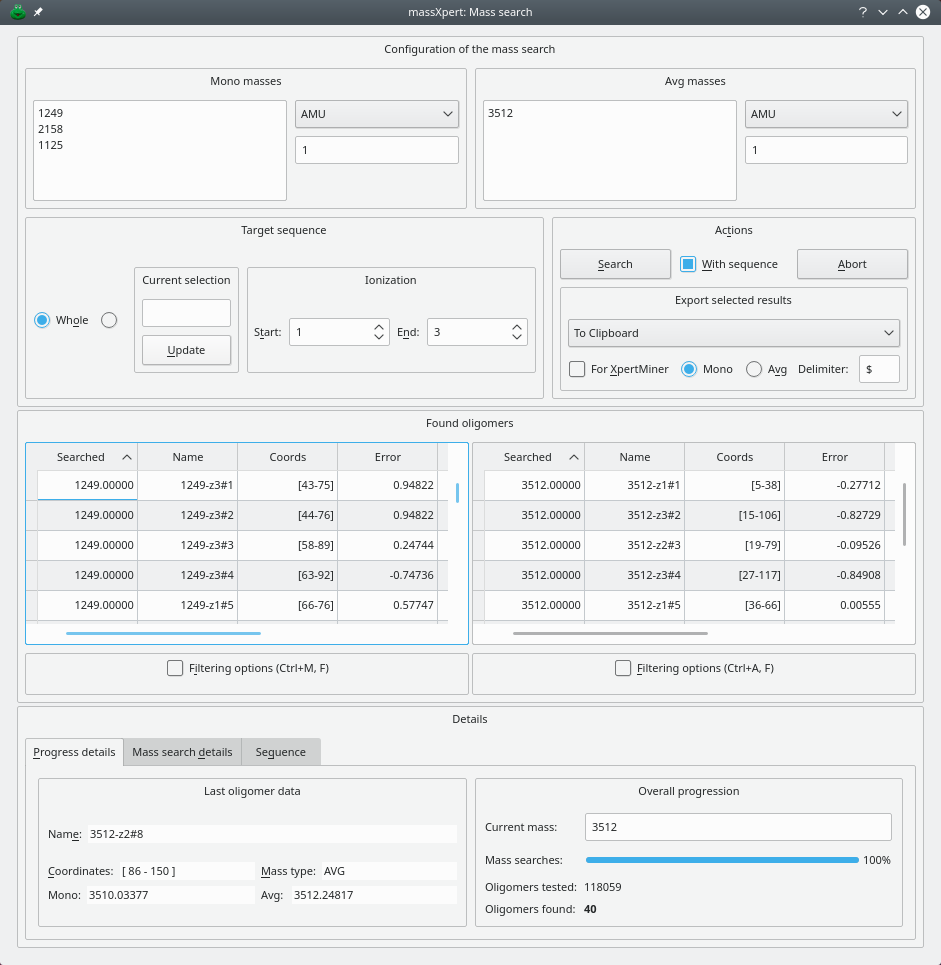Open the Avg masses AMU unit dropdown

pyautogui.click(x=826, y=114)
